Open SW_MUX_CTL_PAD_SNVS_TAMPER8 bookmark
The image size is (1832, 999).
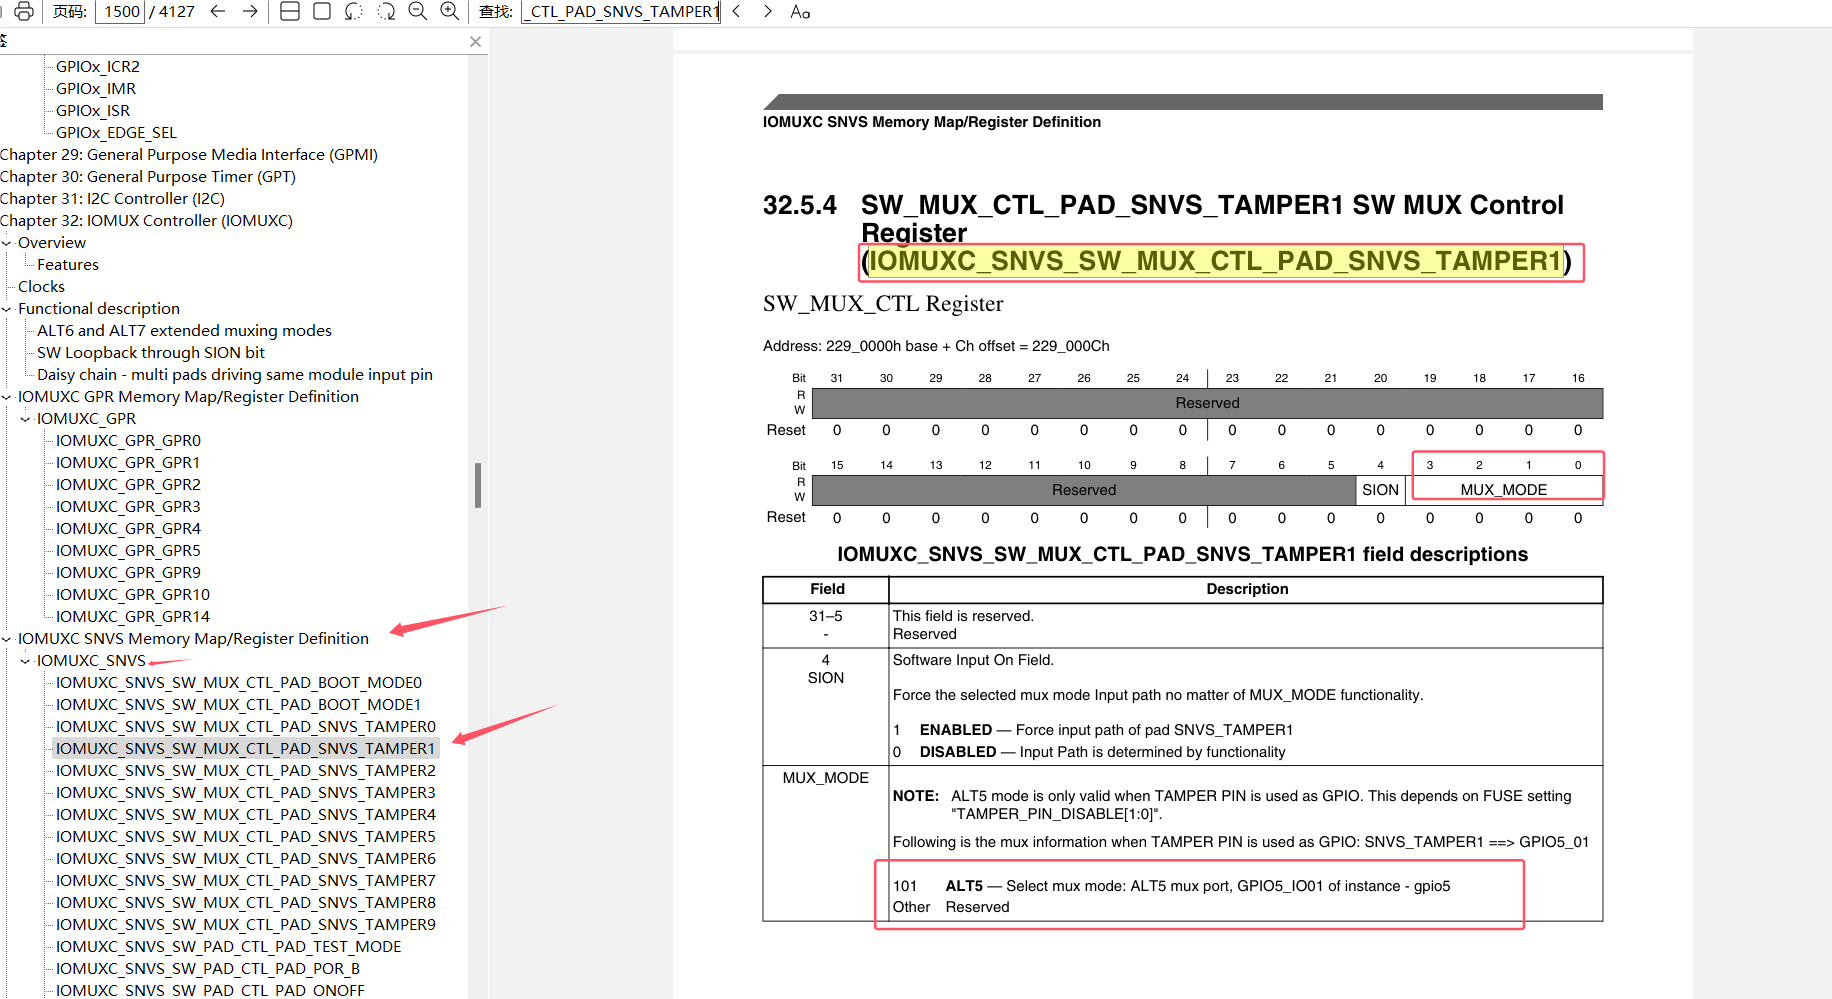coord(246,903)
